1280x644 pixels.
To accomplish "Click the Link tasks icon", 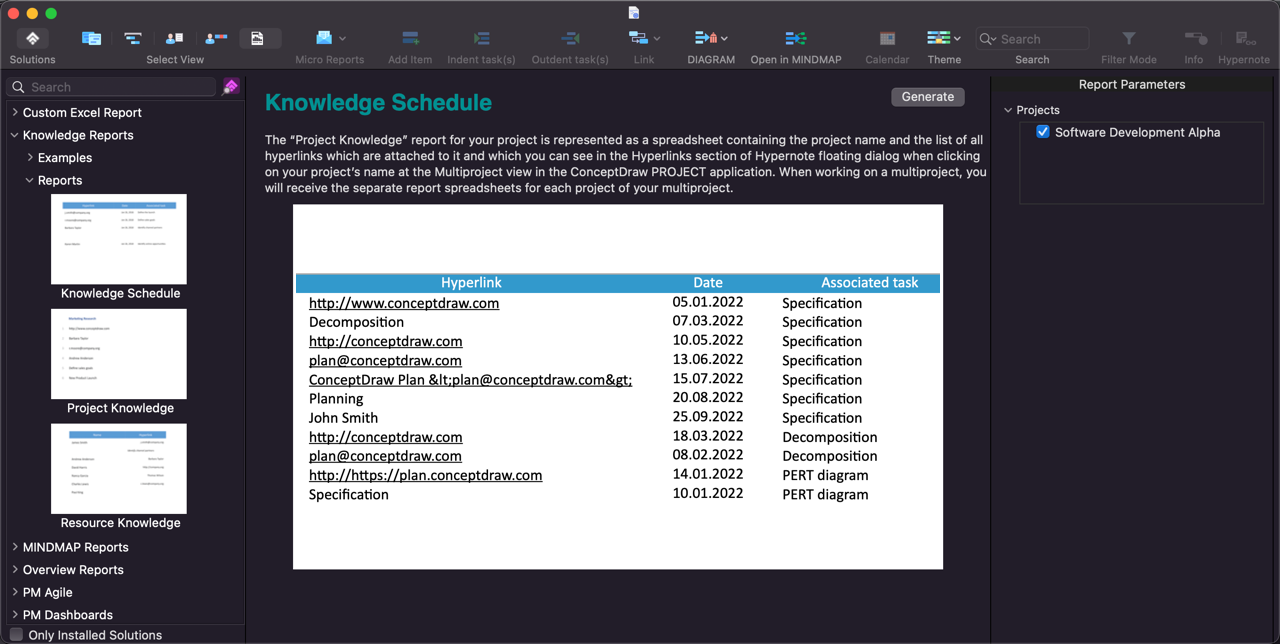I will [x=638, y=38].
